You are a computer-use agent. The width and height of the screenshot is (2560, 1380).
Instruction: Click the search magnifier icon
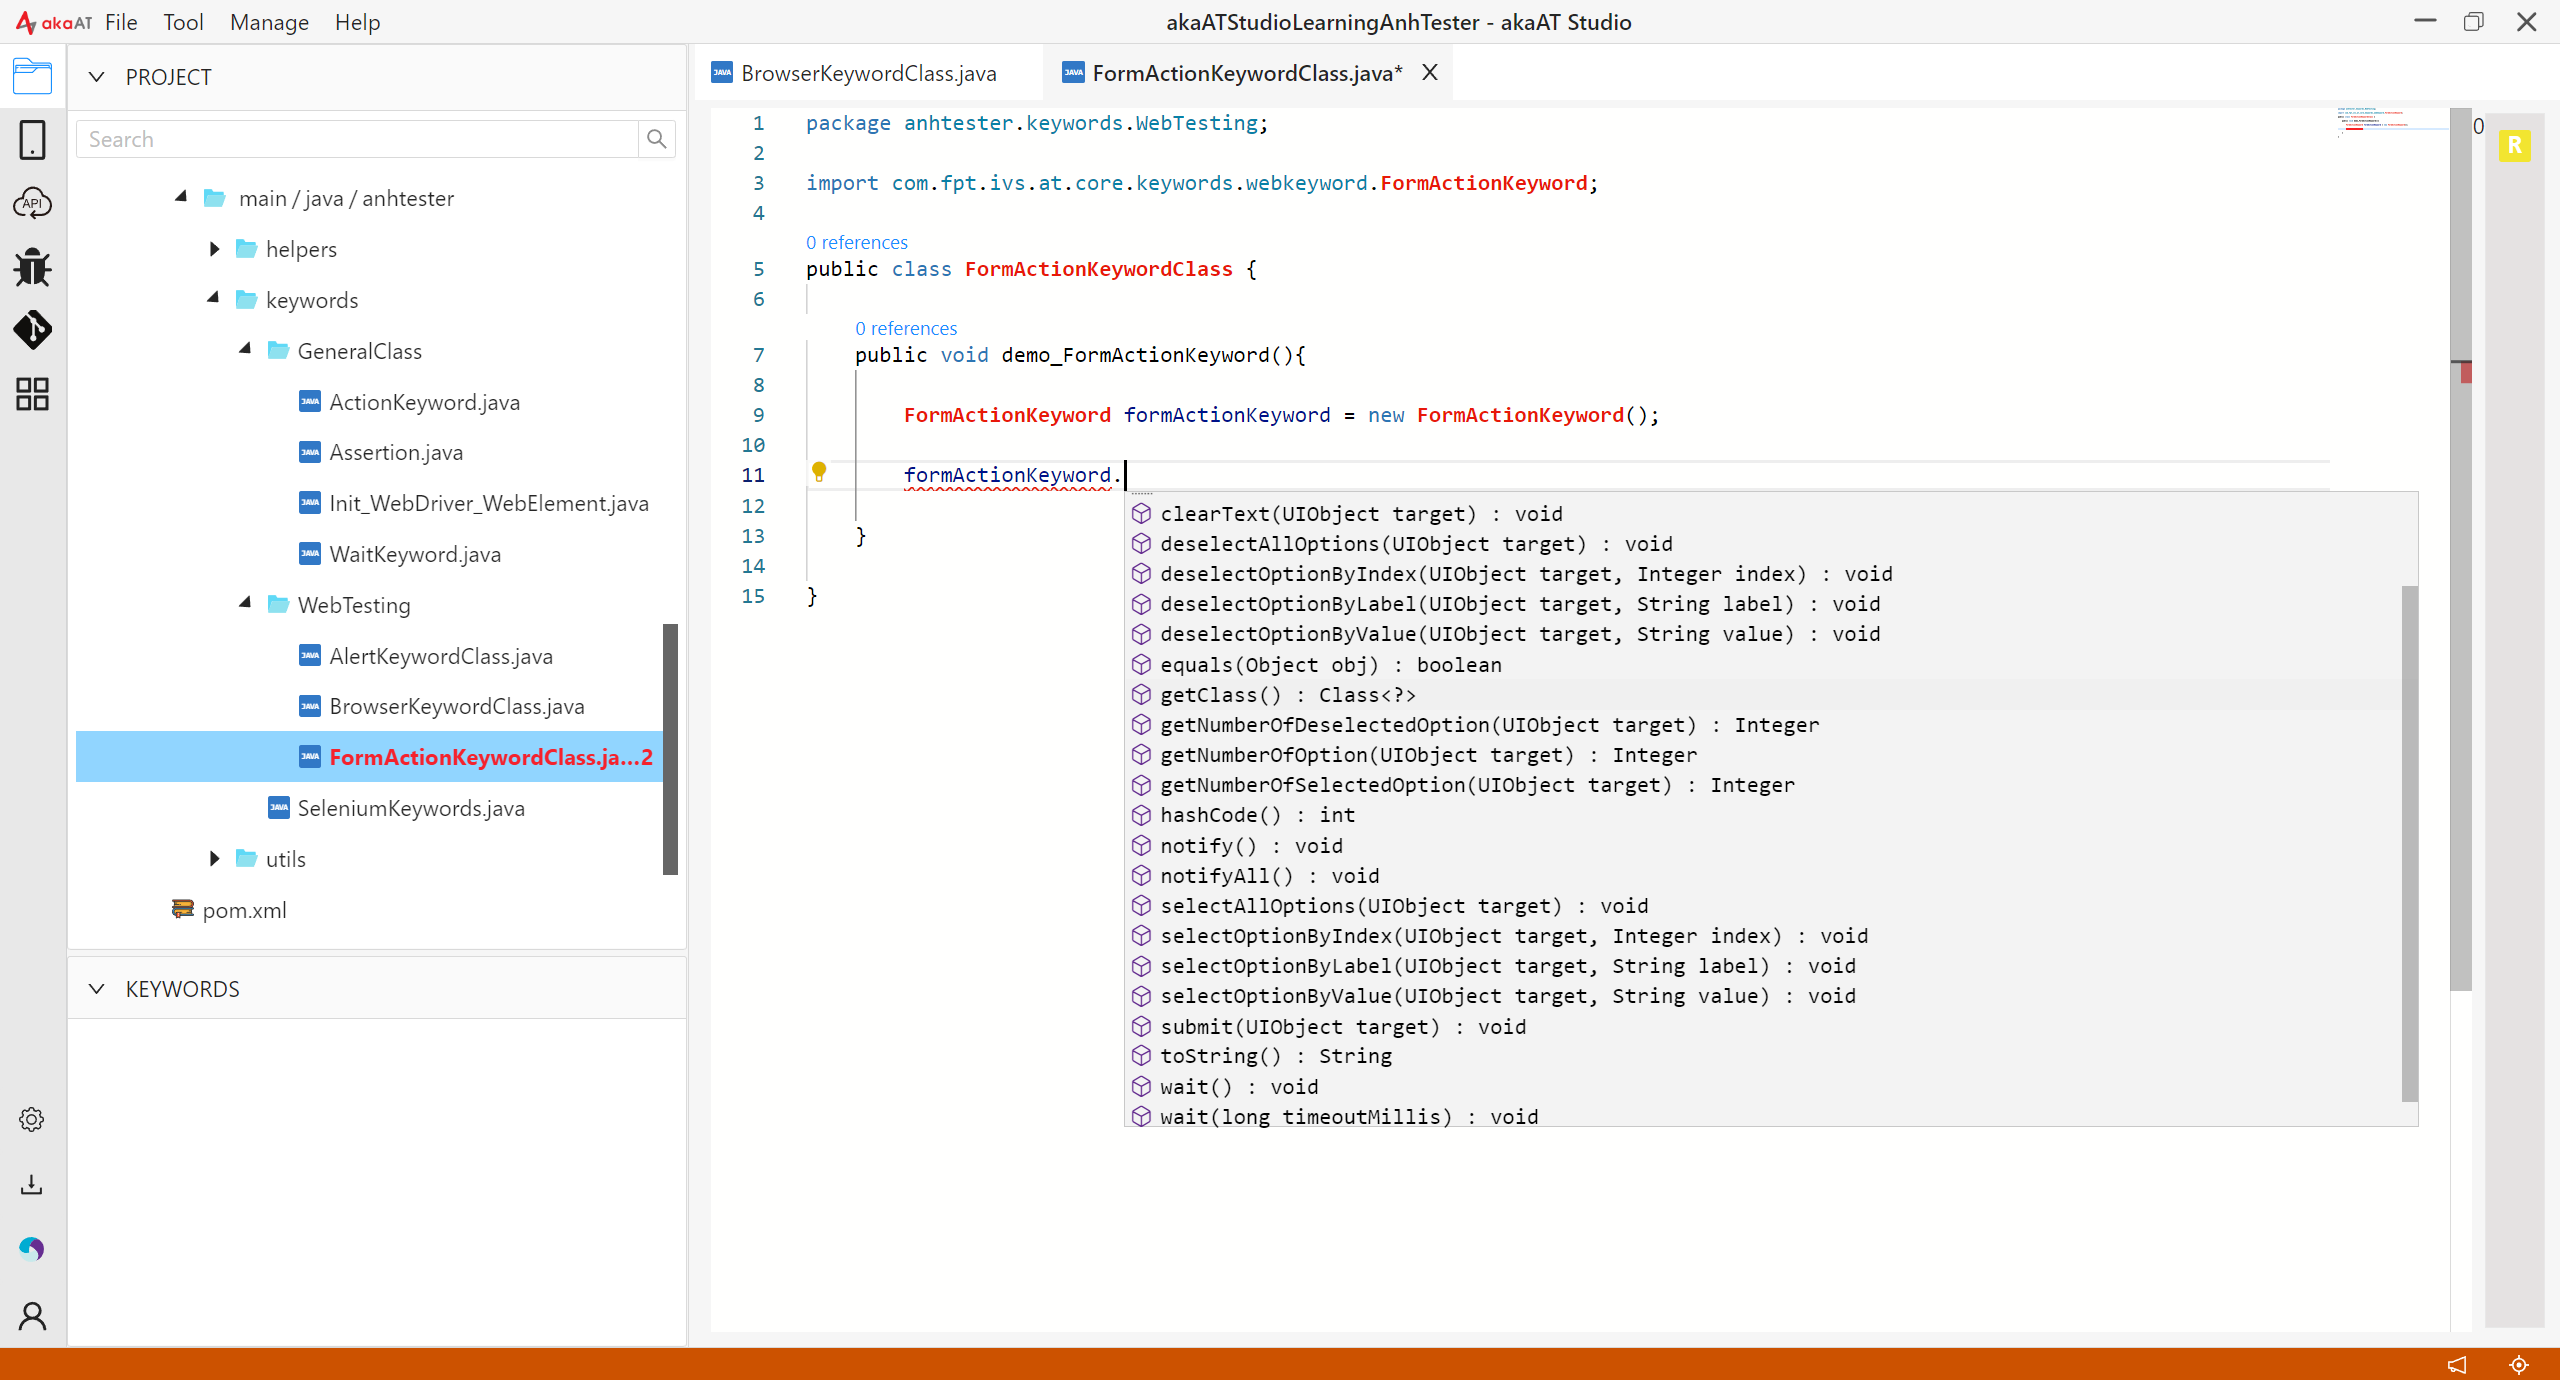pos(656,139)
